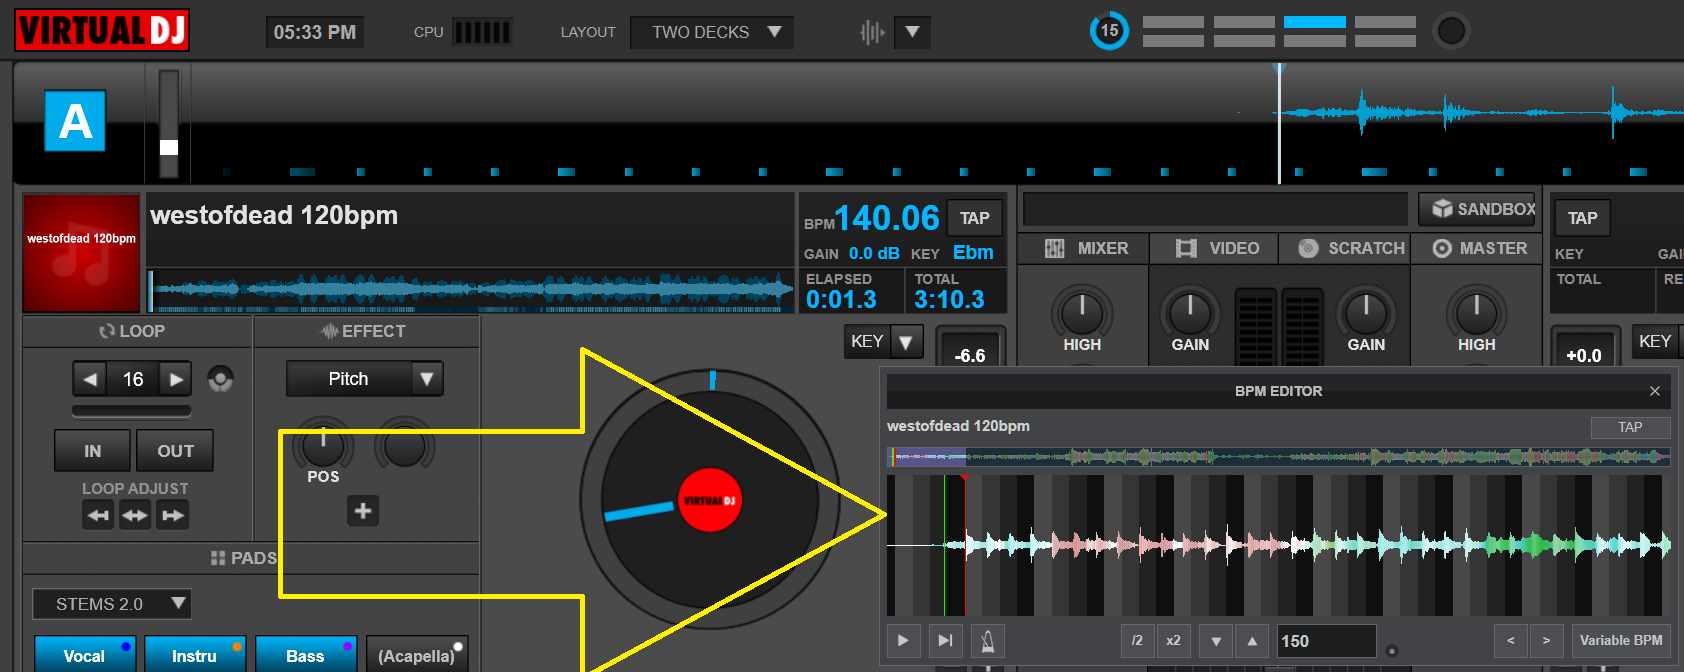Click the left GAIN knob in mixer

[1190, 312]
